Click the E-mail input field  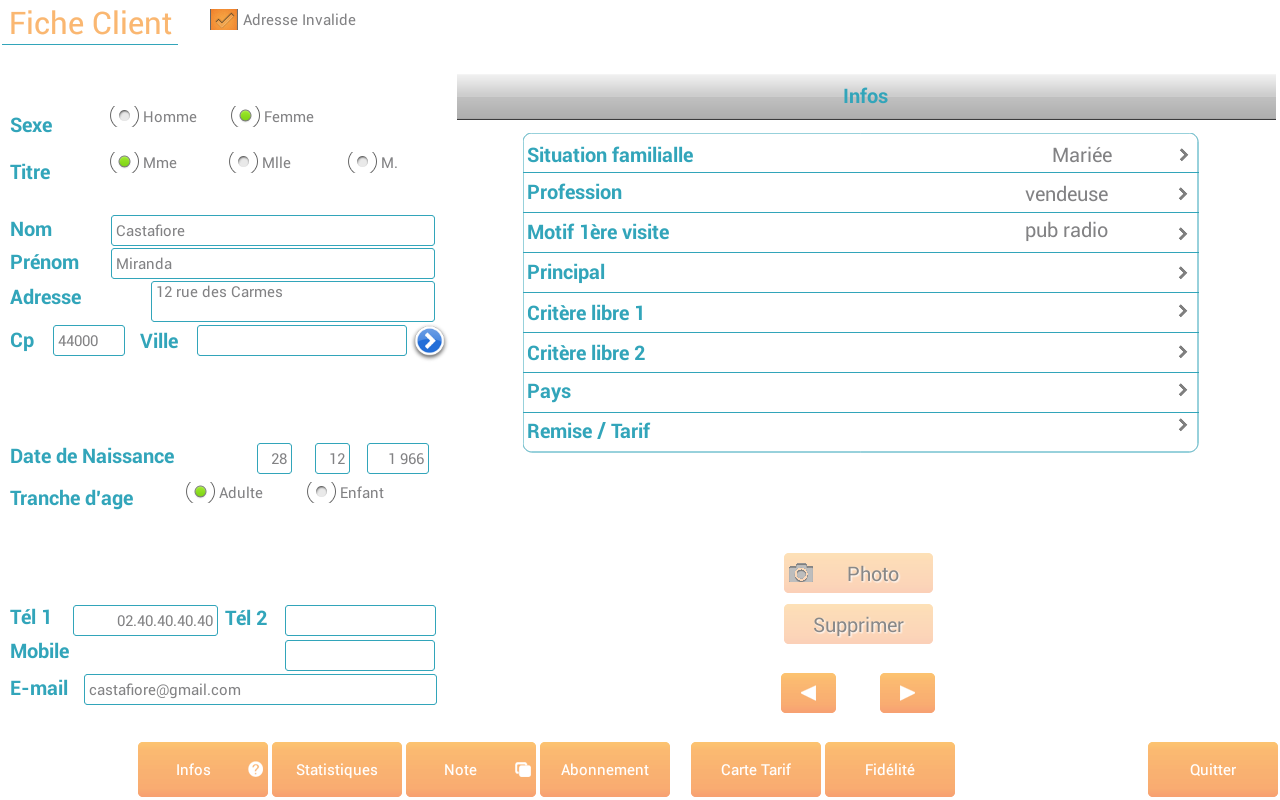coord(260,689)
